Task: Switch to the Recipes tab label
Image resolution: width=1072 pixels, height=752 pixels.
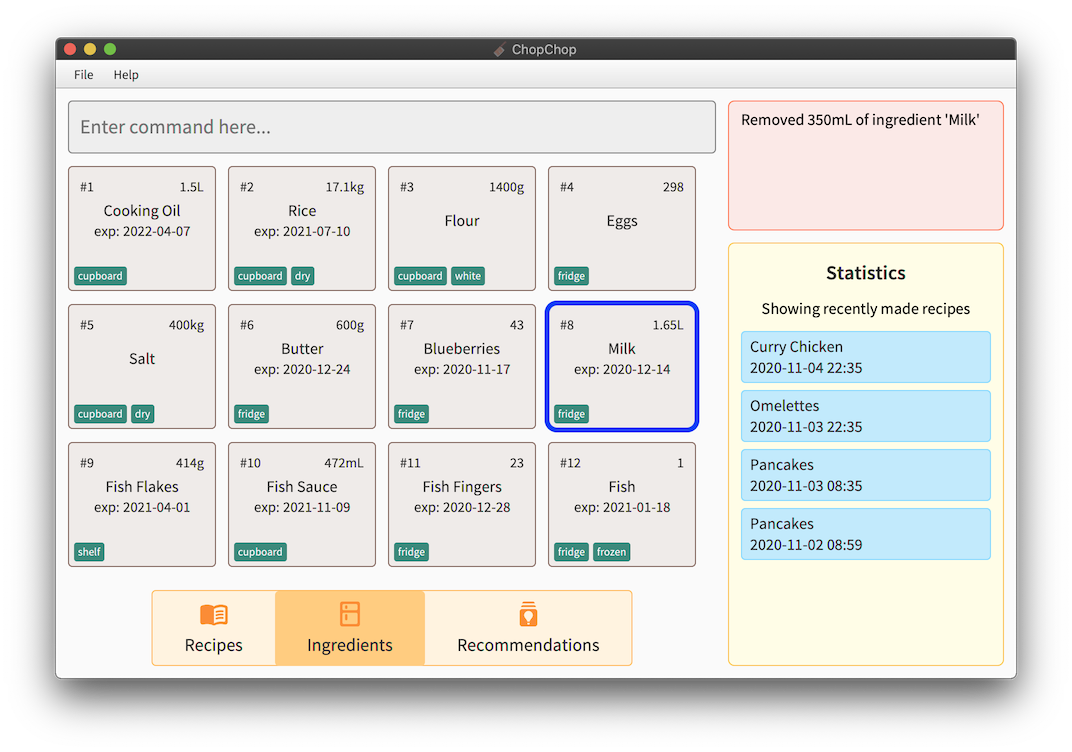Action: coord(213,645)
